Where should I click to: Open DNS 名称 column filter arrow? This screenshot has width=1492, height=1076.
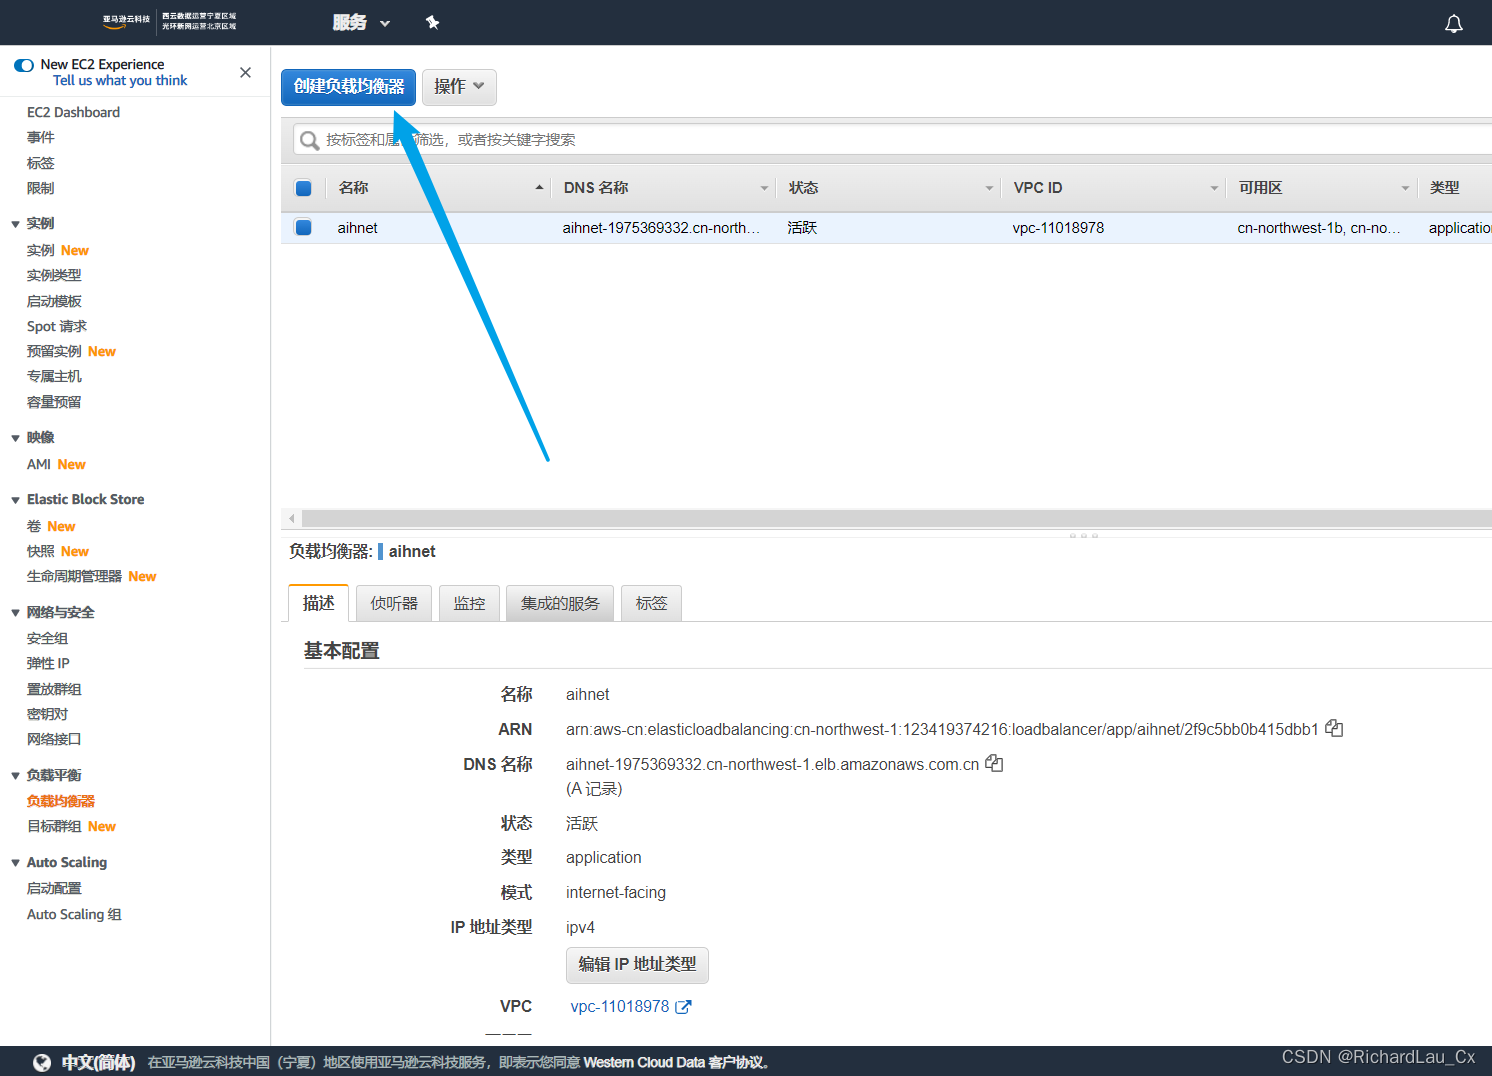(764, 188)
